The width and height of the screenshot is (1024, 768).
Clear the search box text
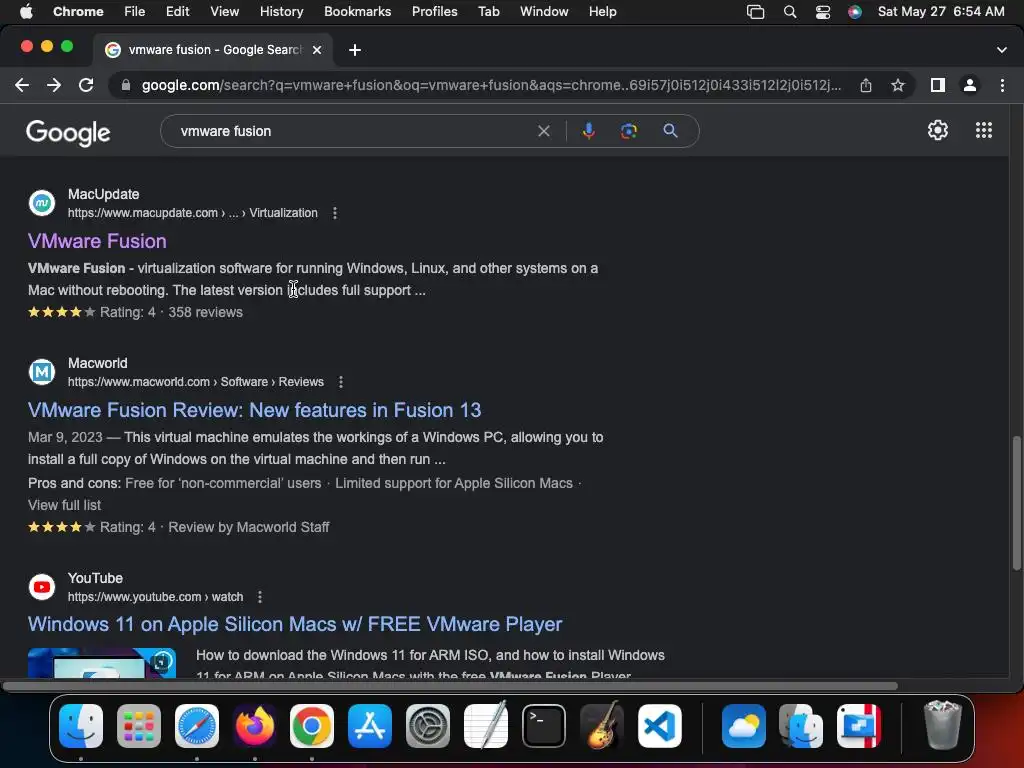pyautogui.click(x=543, y=131)
